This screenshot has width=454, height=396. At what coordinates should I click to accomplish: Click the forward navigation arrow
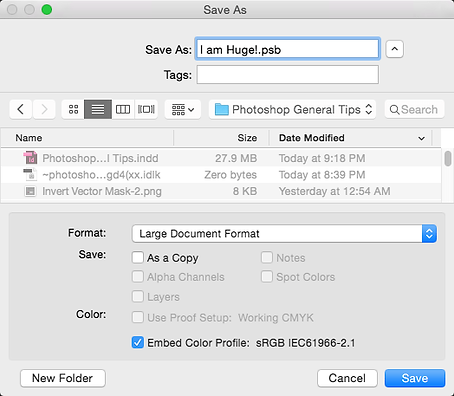(44, 109)
